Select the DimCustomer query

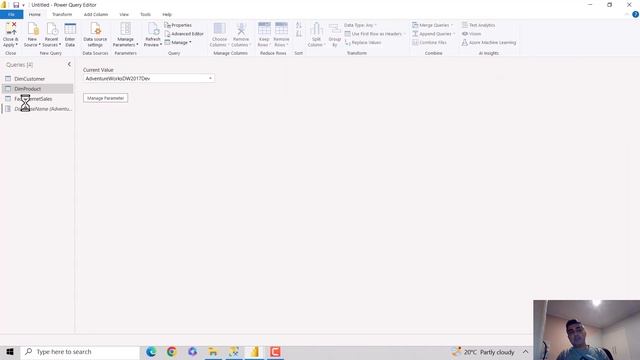click(38, 79)
